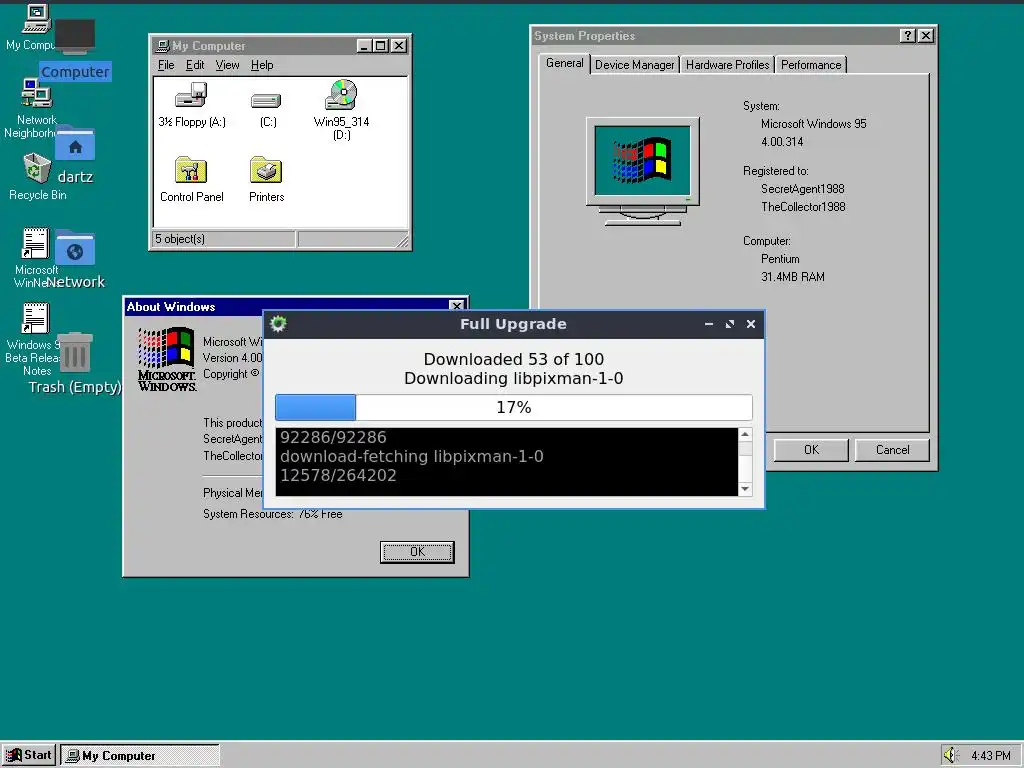Click OK in System Properties
This screenshot has height=768, width=1024.
coord(811,450)
